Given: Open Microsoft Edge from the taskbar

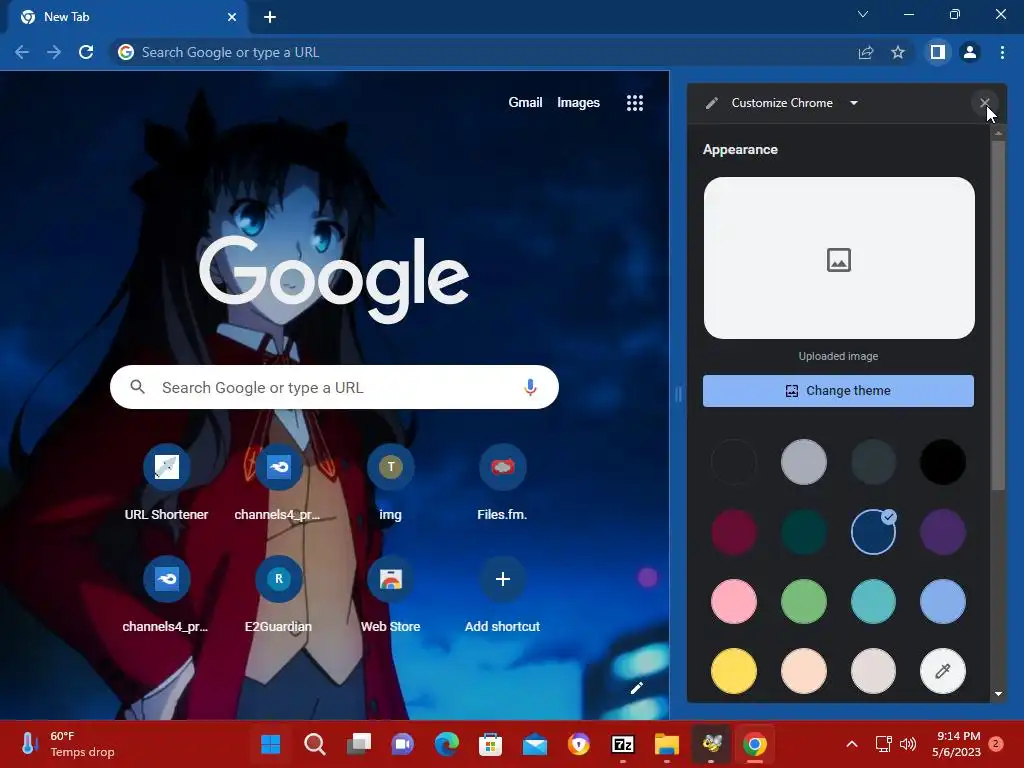Looking at the screenshot, I should (x=447, y=744).
